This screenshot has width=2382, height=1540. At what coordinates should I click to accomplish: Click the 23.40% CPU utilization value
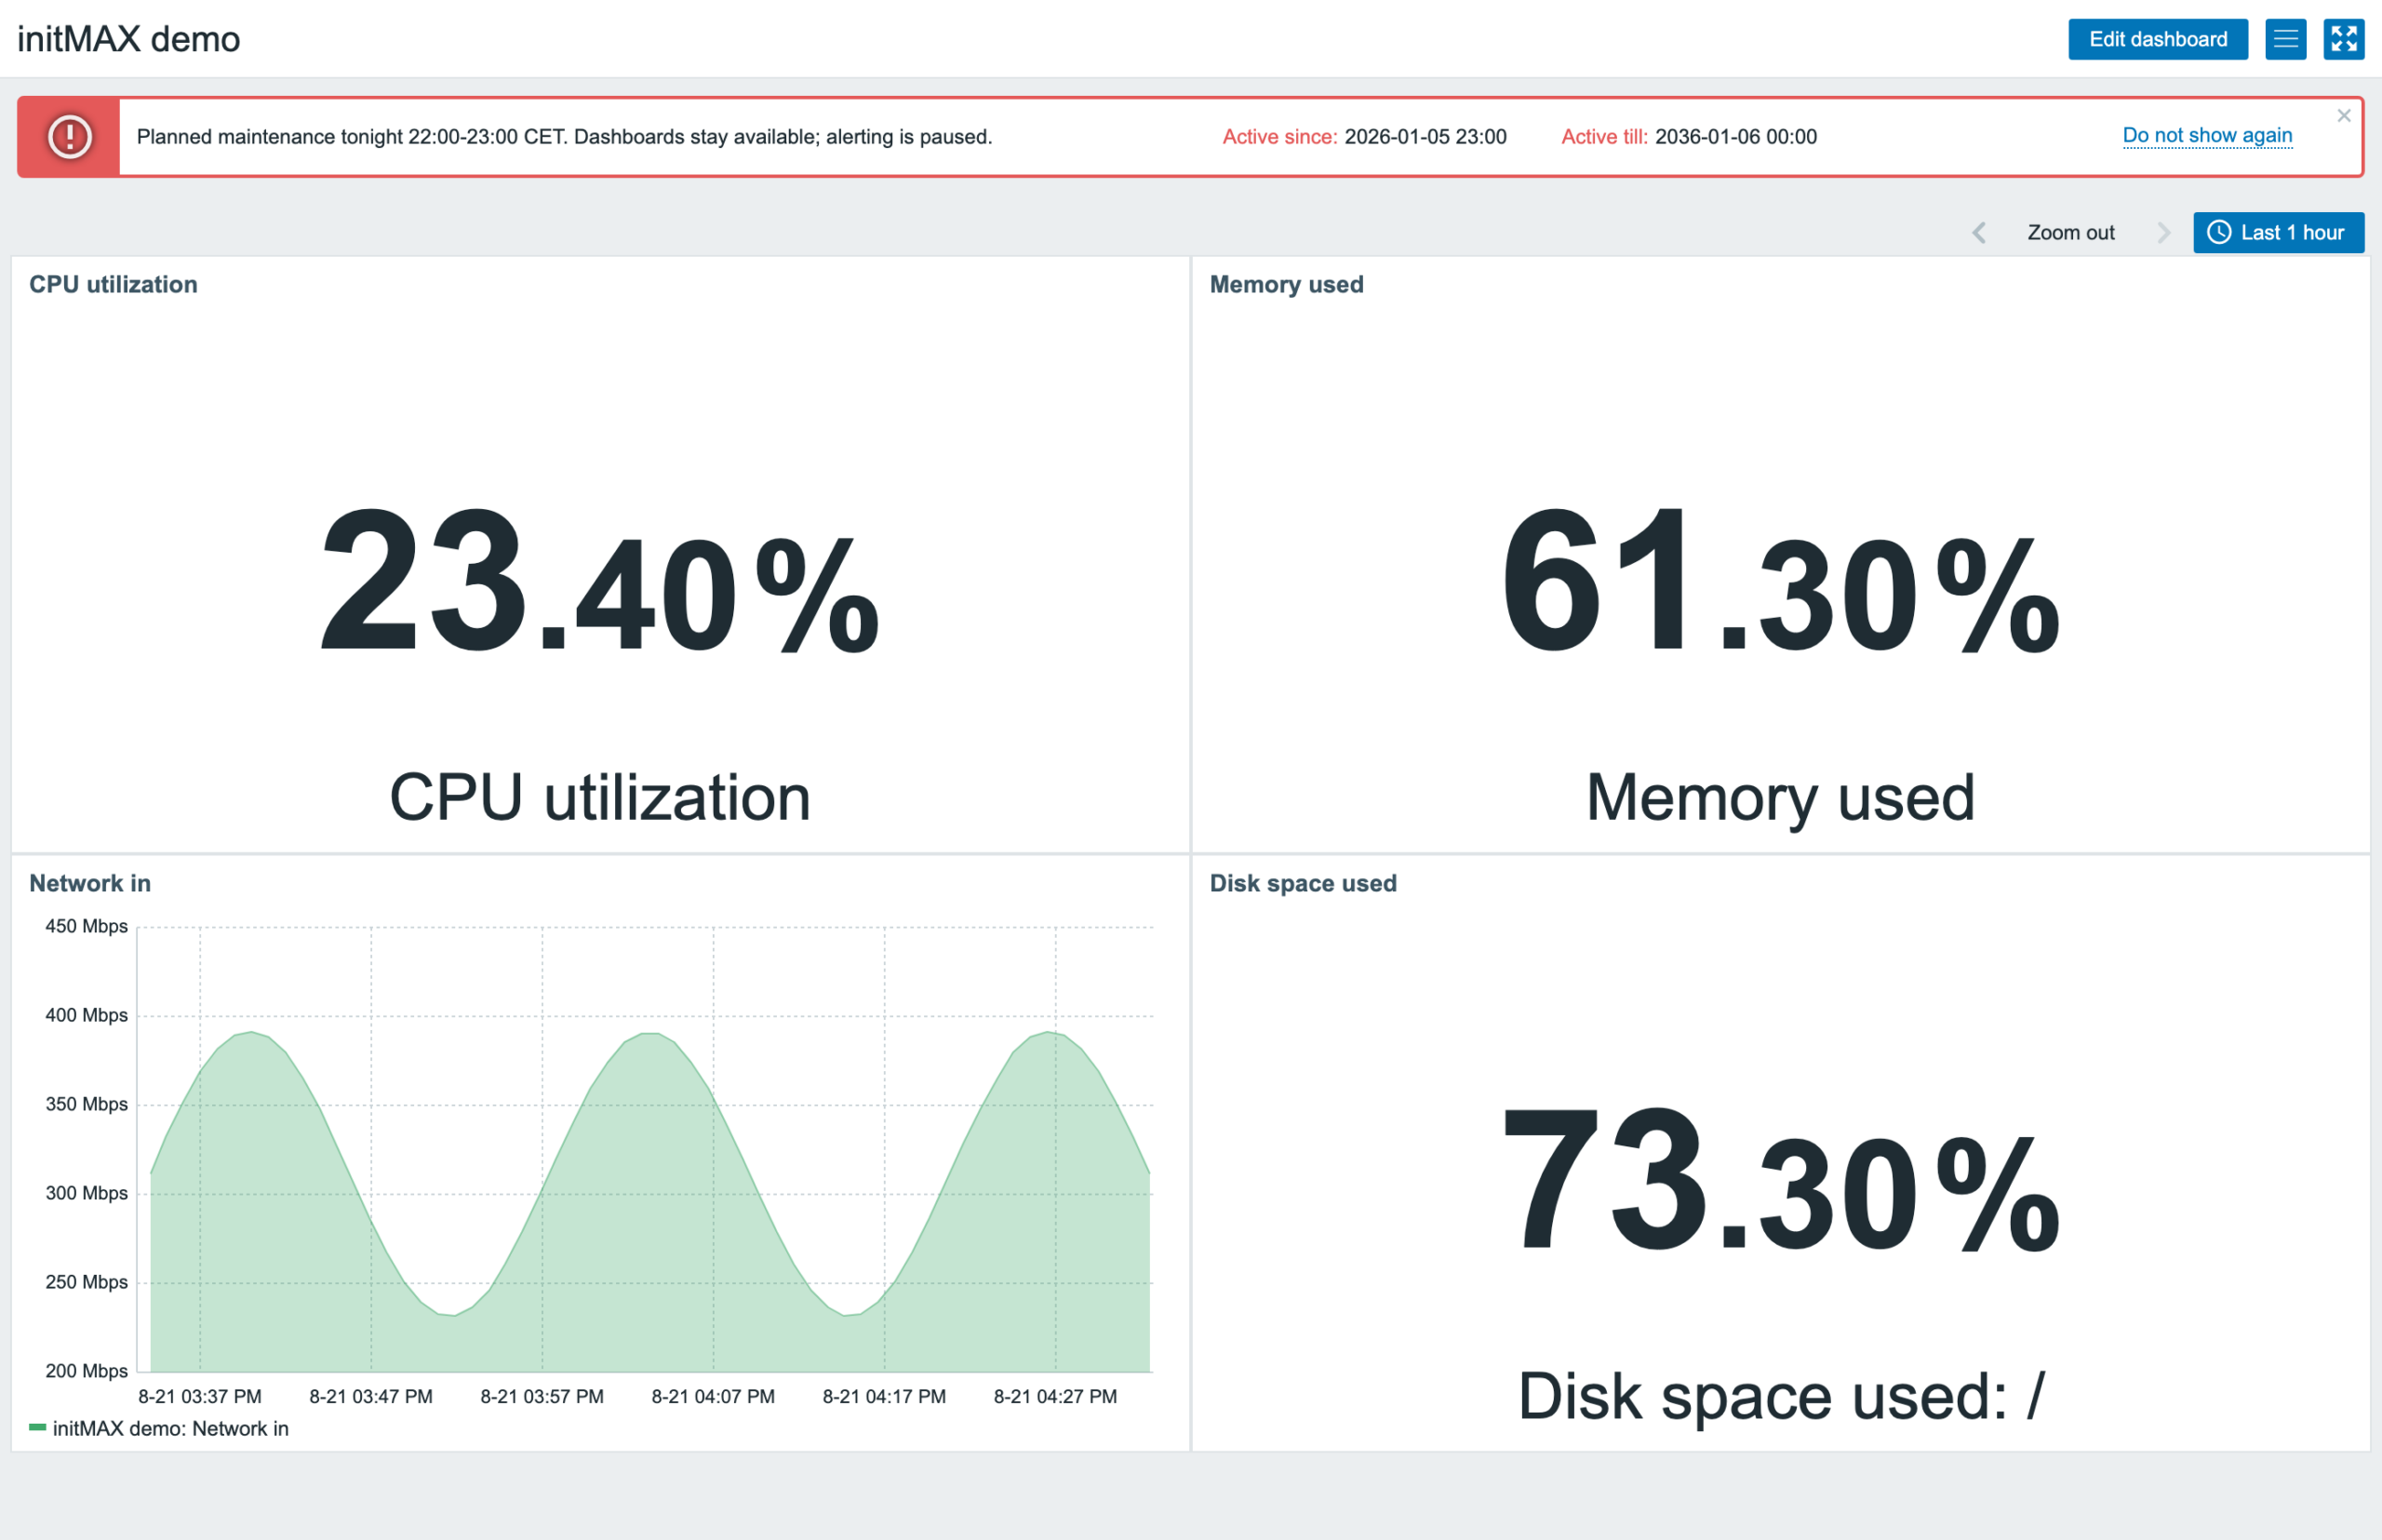tap(599, 581)
